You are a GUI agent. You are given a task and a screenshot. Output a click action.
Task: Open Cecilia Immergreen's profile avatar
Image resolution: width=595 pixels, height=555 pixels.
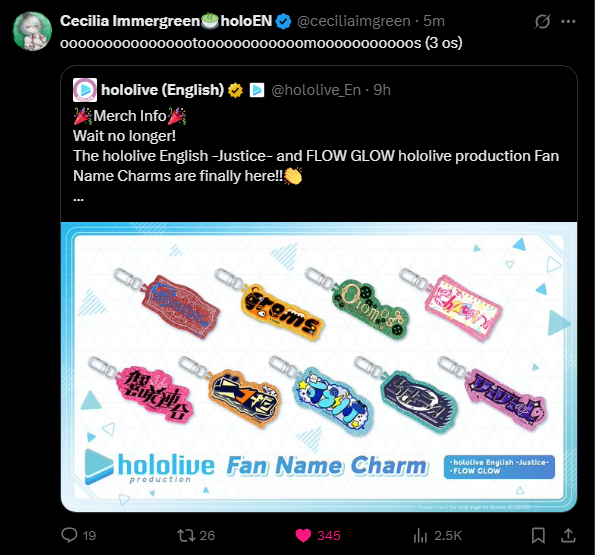(x=32, y=31)
